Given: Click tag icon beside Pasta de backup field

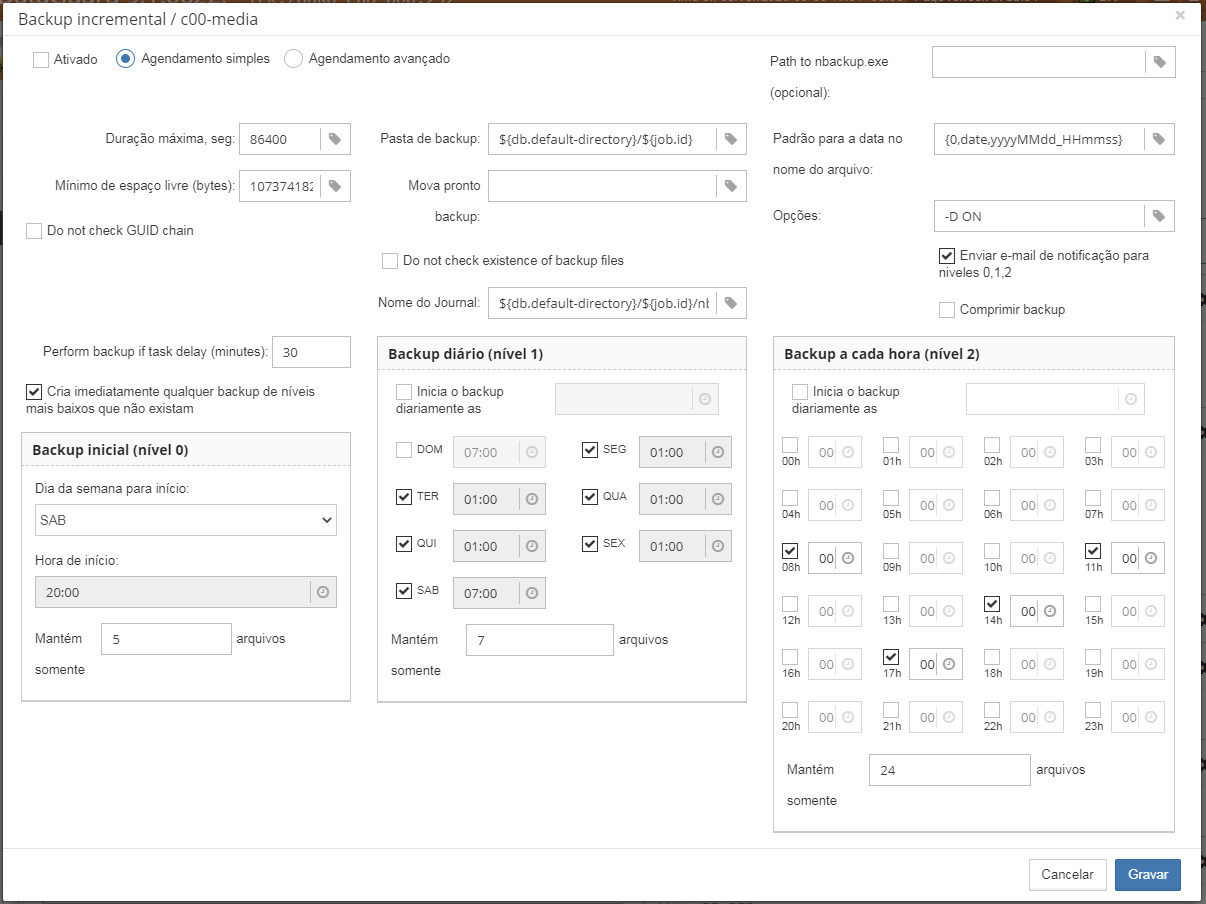Looking at the screenshot, I should click(x=731, y=139).
